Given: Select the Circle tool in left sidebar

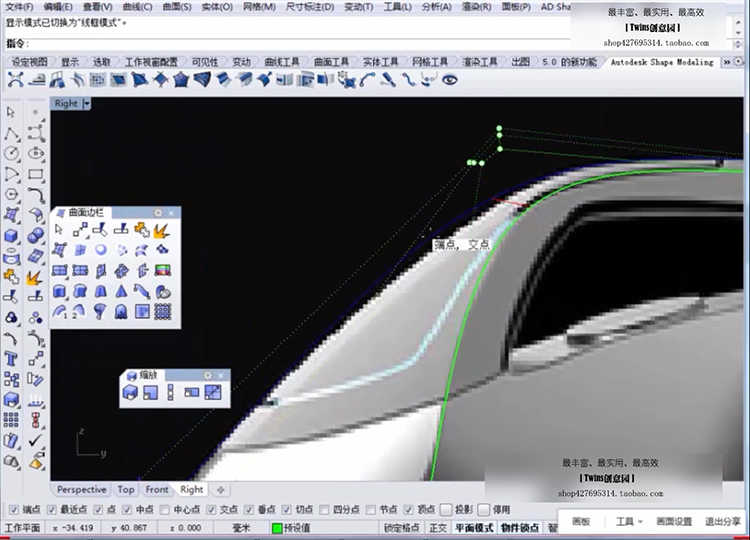Looking at the screenshot, I should point(11,154).
